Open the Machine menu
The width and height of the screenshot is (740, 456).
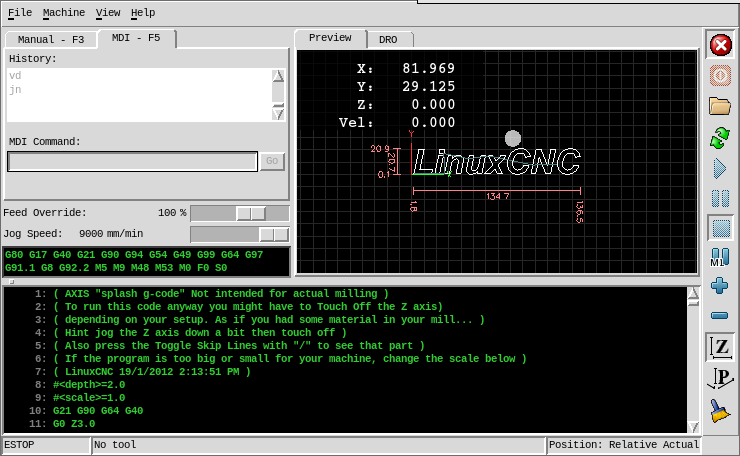(64, 13)
